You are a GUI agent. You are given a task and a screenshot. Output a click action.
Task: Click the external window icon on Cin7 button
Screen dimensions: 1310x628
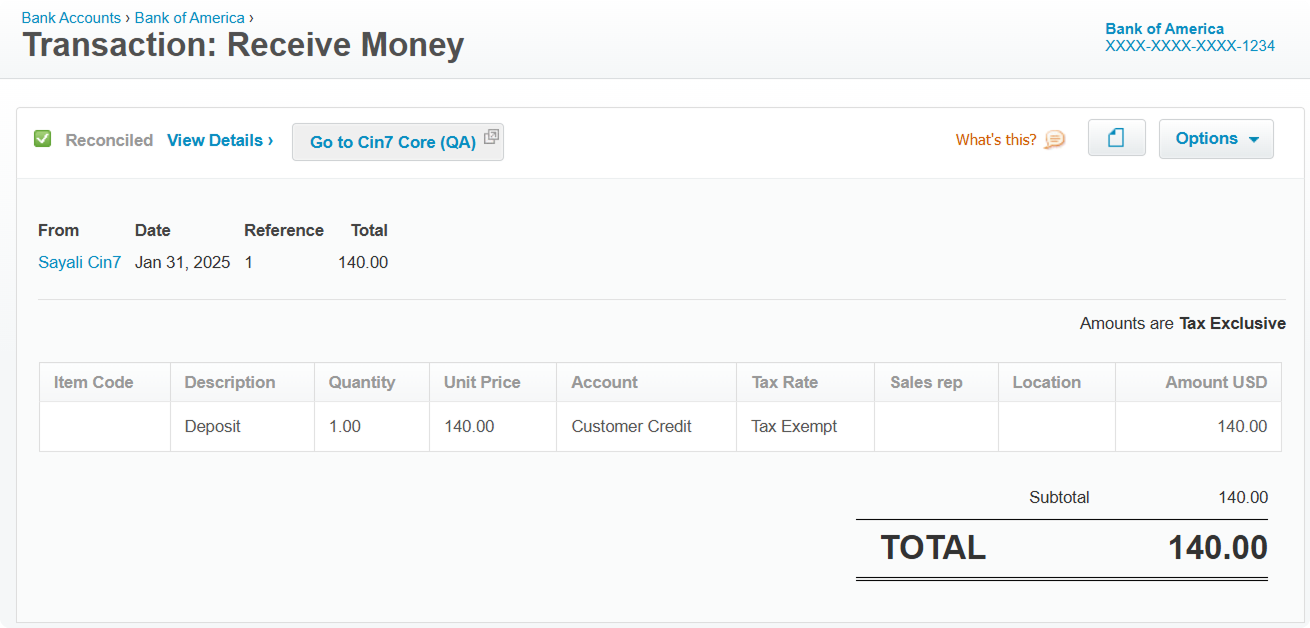point(491,137)
